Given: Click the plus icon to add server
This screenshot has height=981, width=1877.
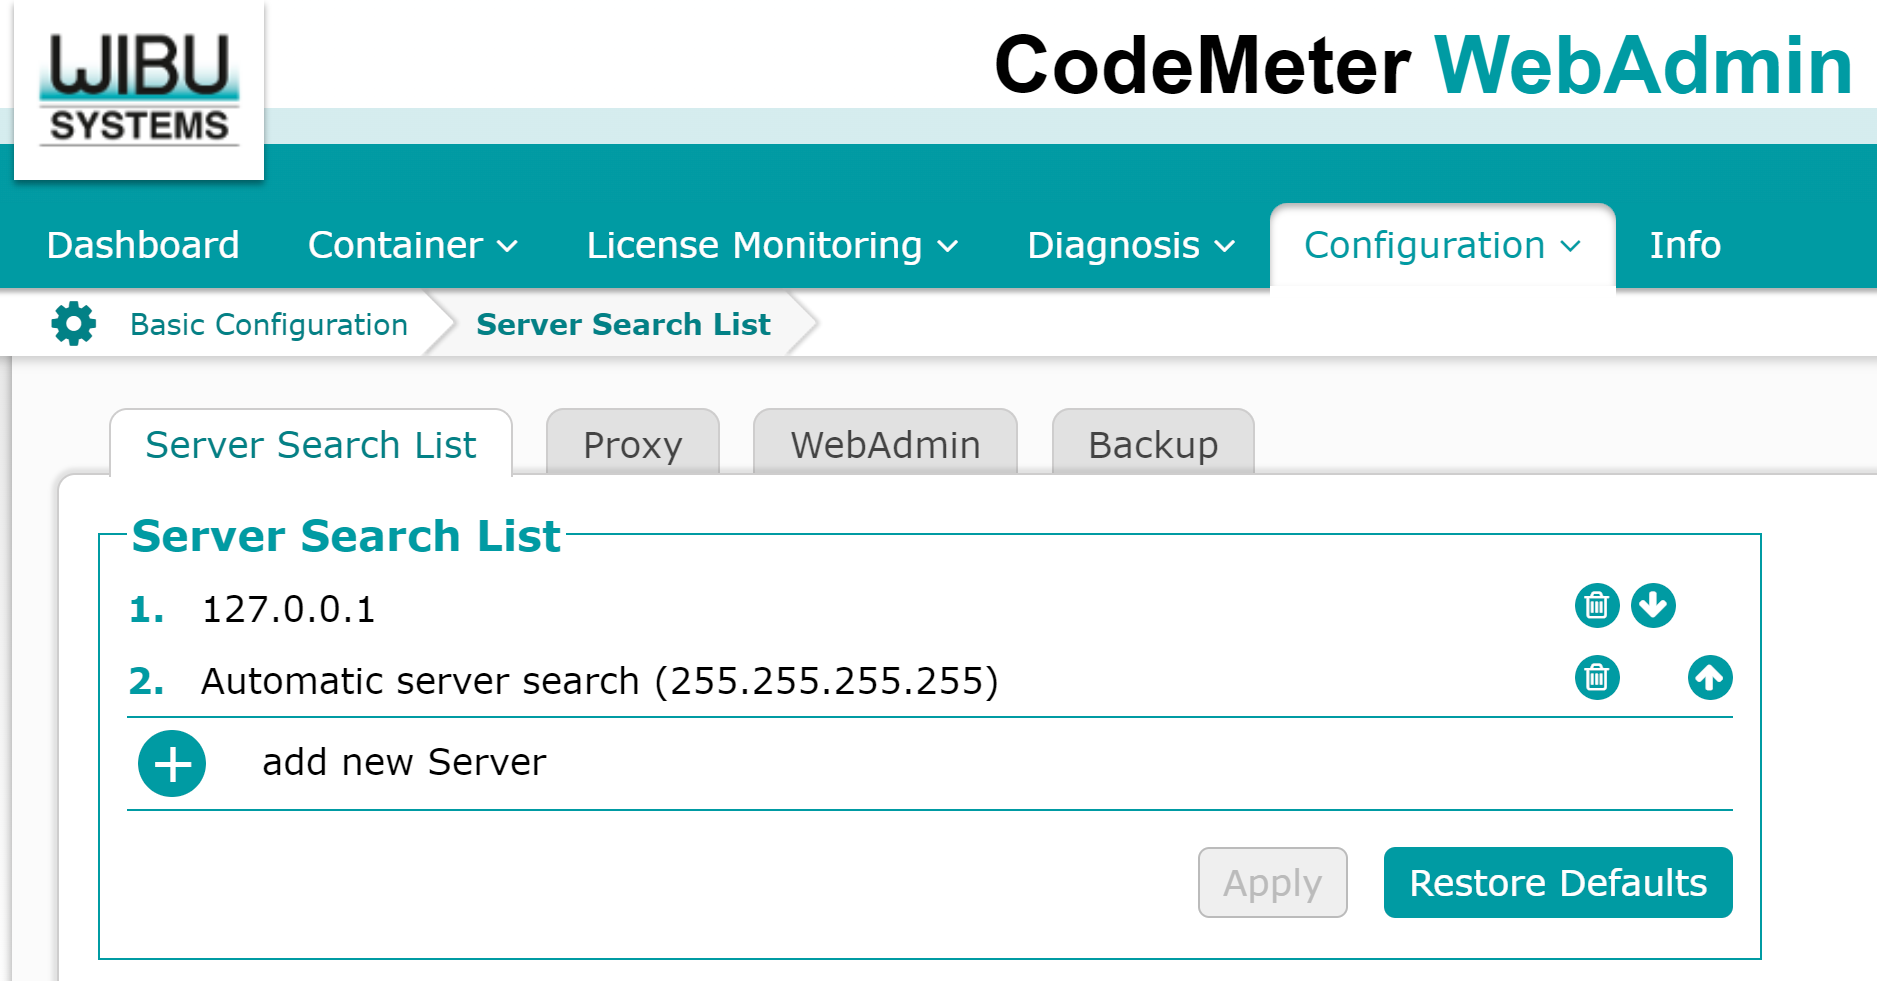Looking at the screenshot, I should tap(172, 764).
